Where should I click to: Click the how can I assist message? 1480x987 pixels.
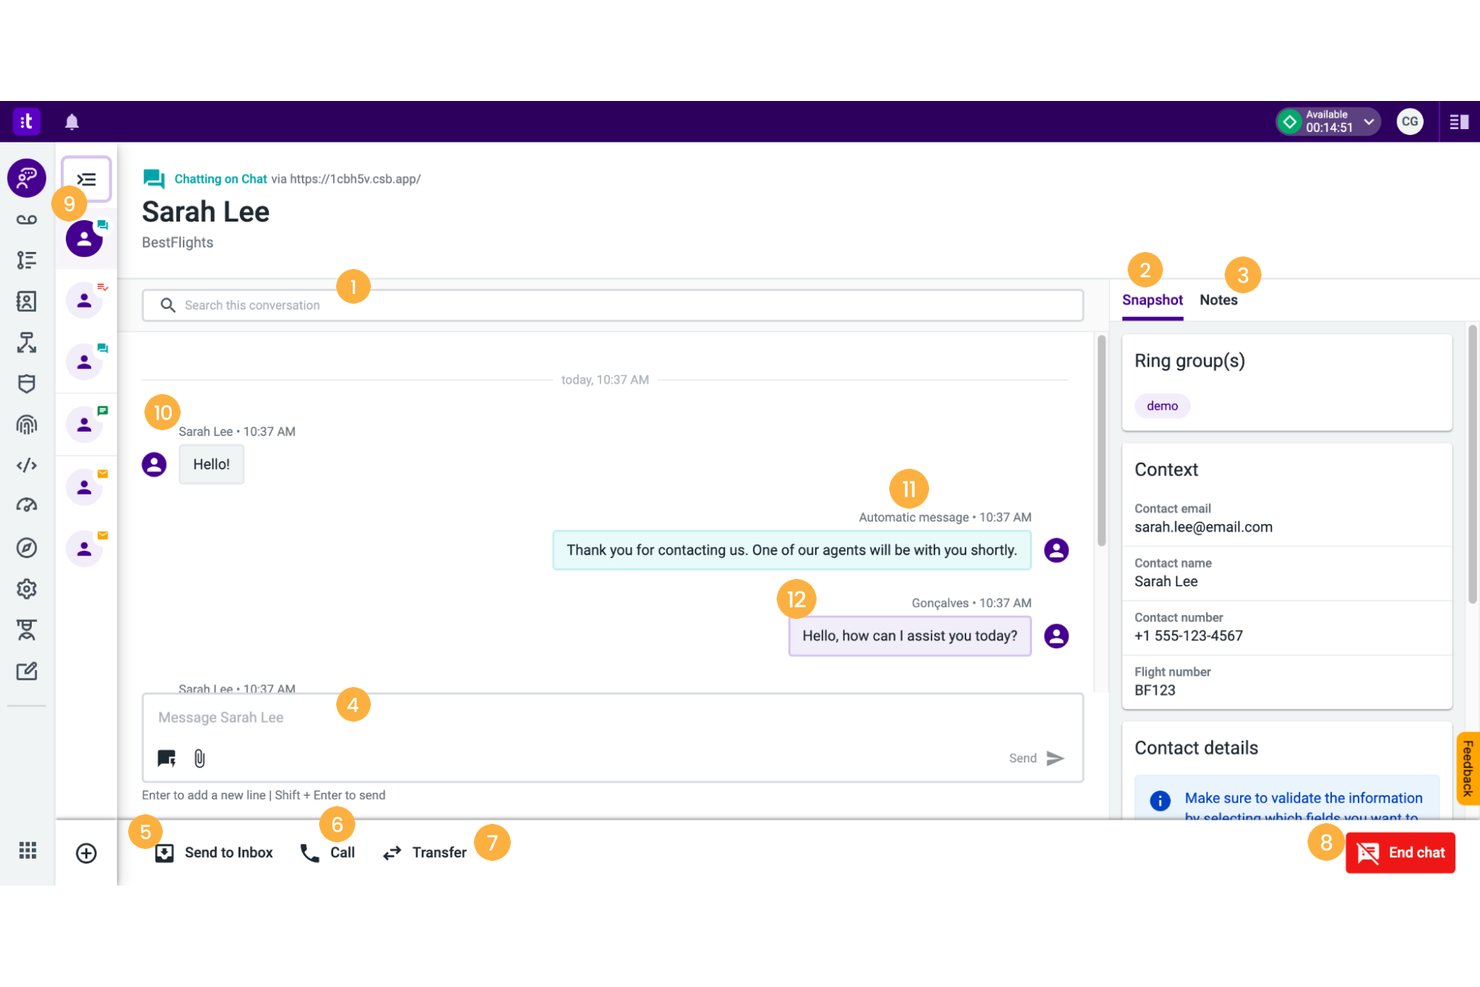coord(910,636)
